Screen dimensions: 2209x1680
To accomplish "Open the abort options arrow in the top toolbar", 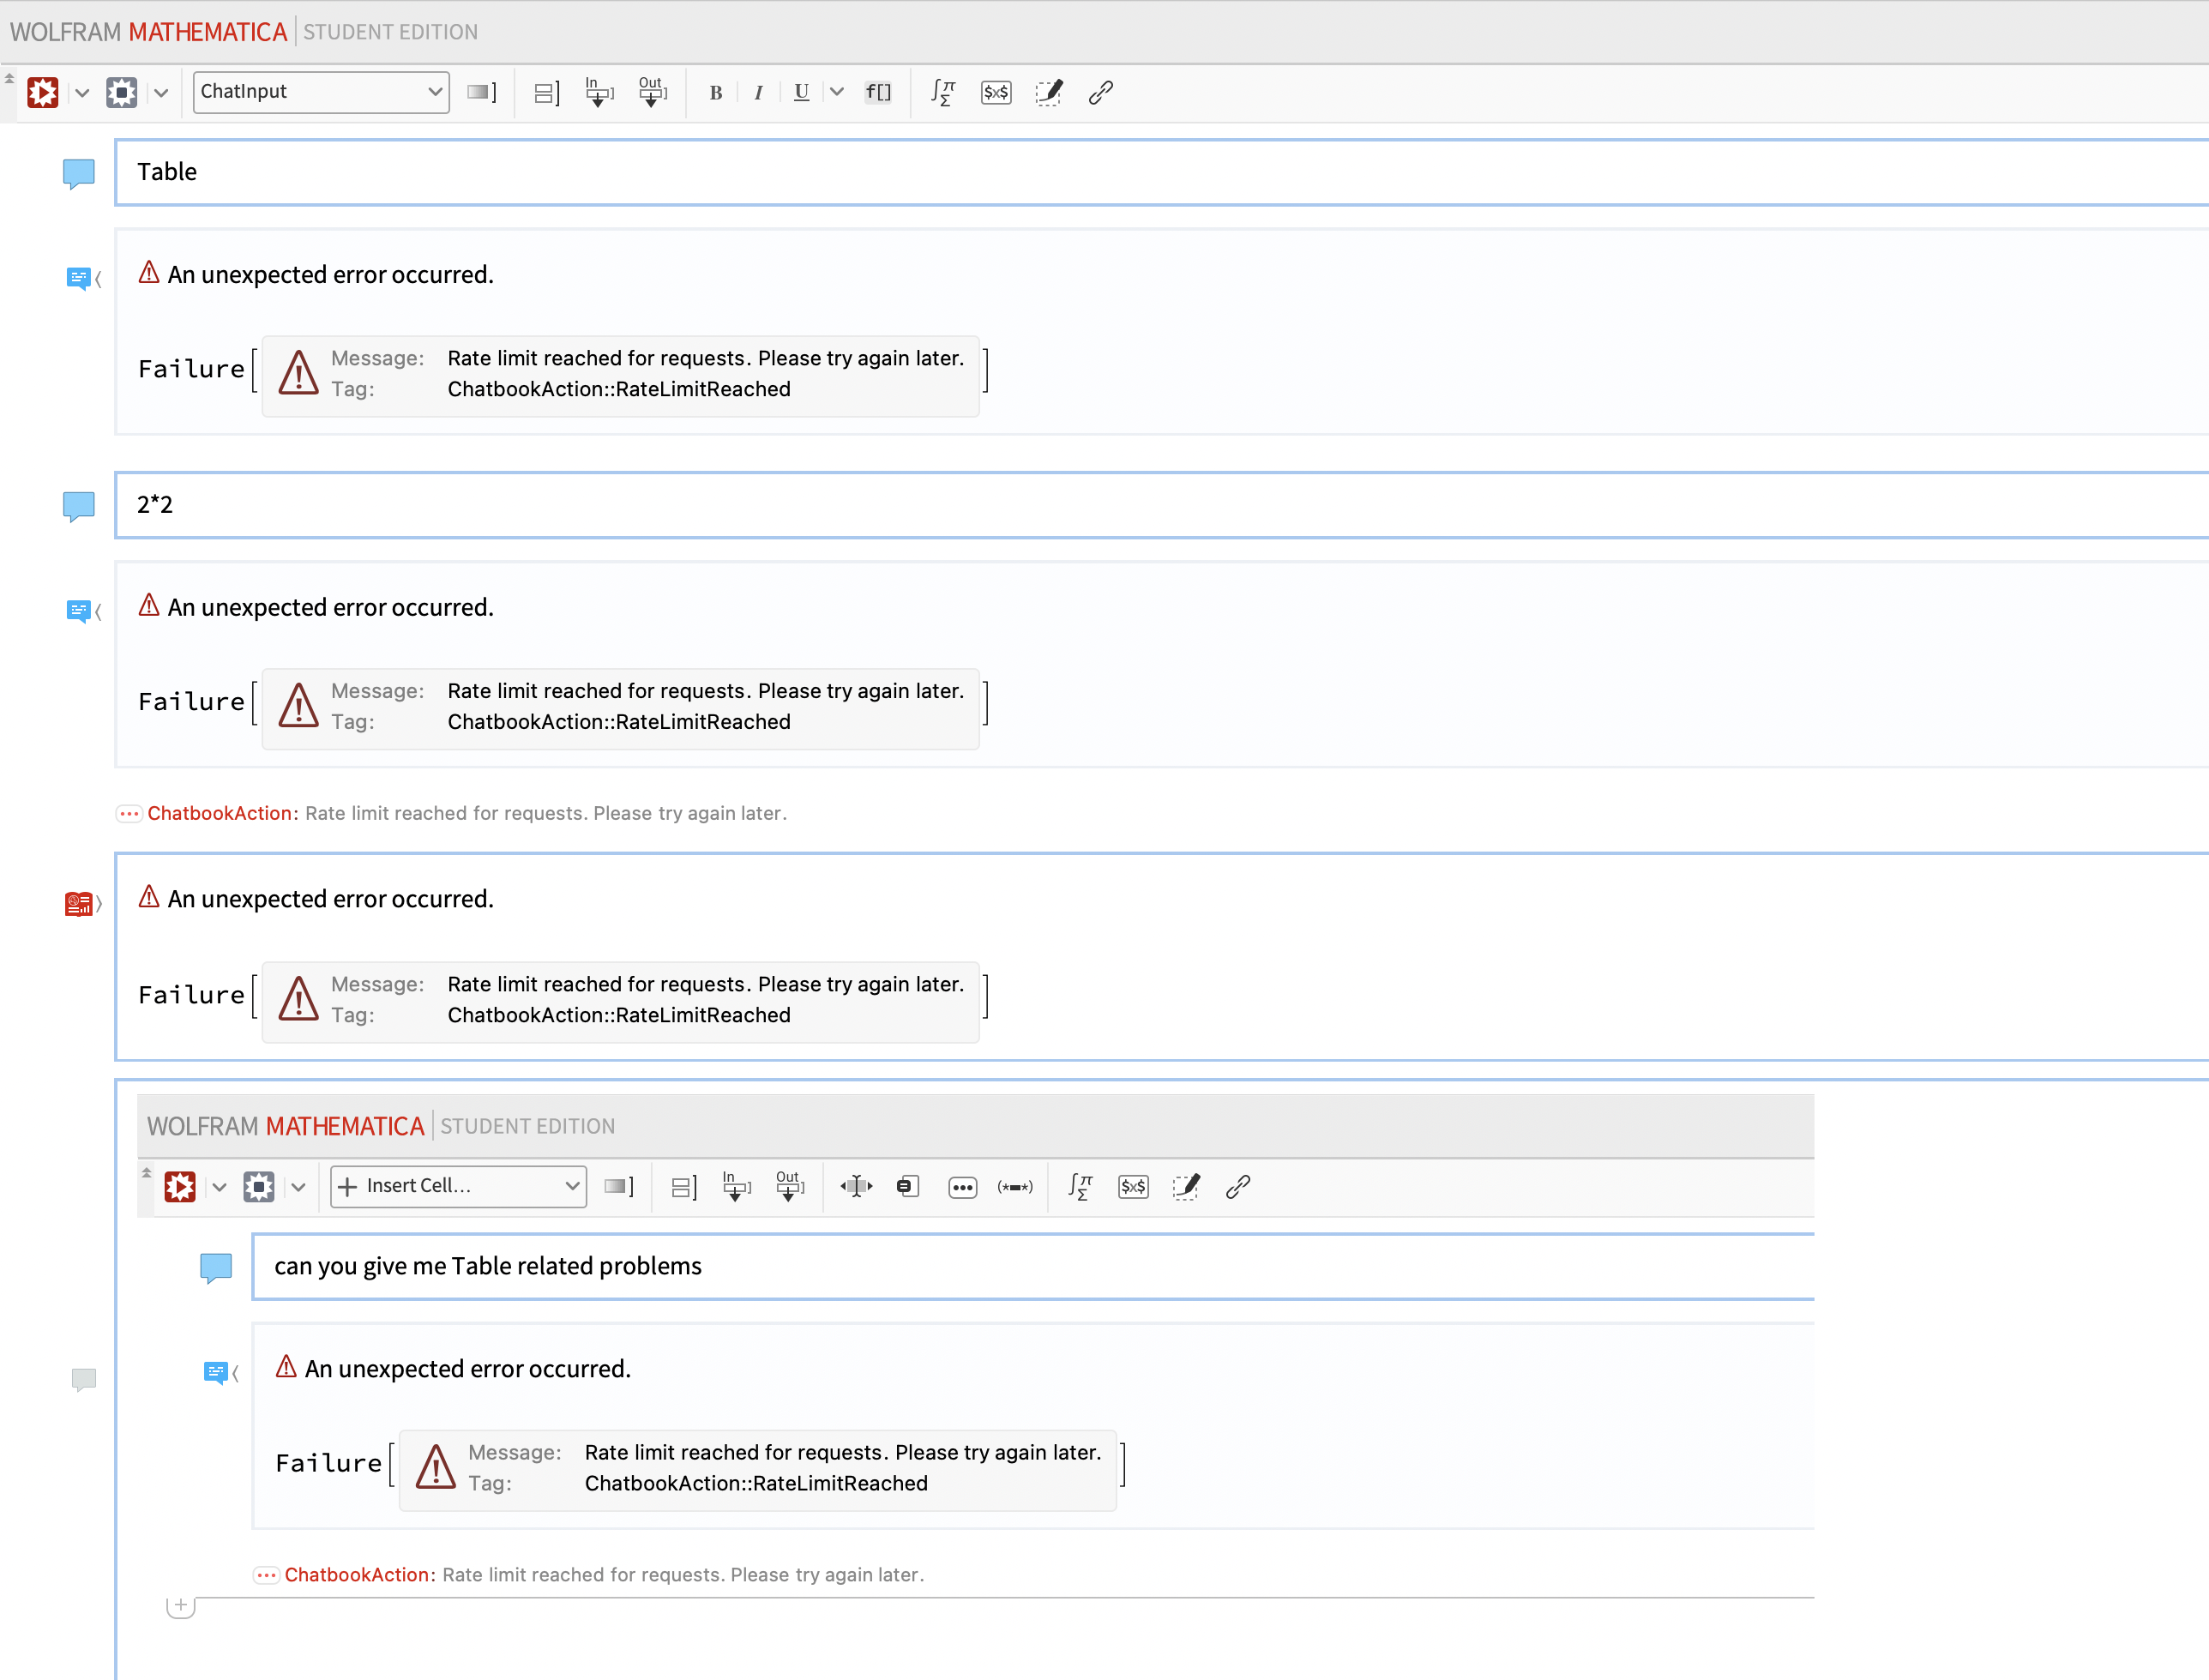I will [161, 93].
